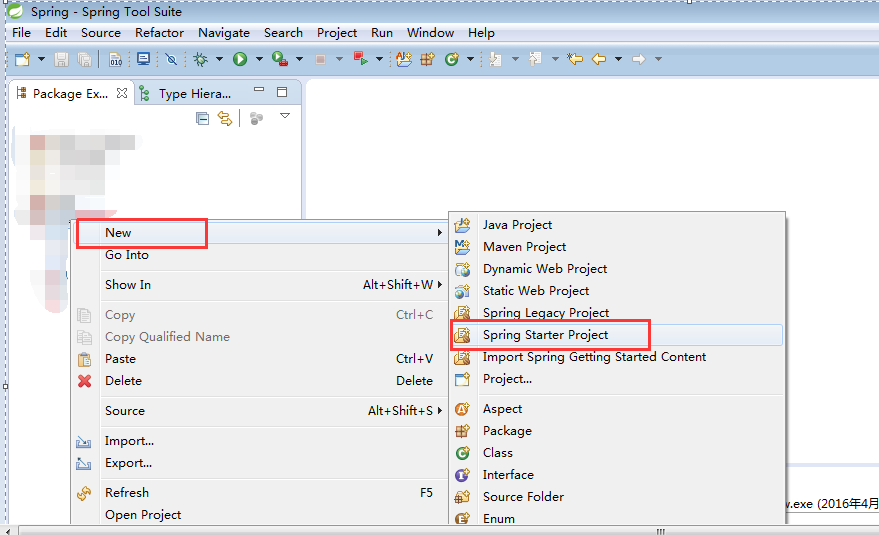Click the Previous Annotation toolbar icon
Viewport: 879px width, 535px height.
tap(535, 59)
